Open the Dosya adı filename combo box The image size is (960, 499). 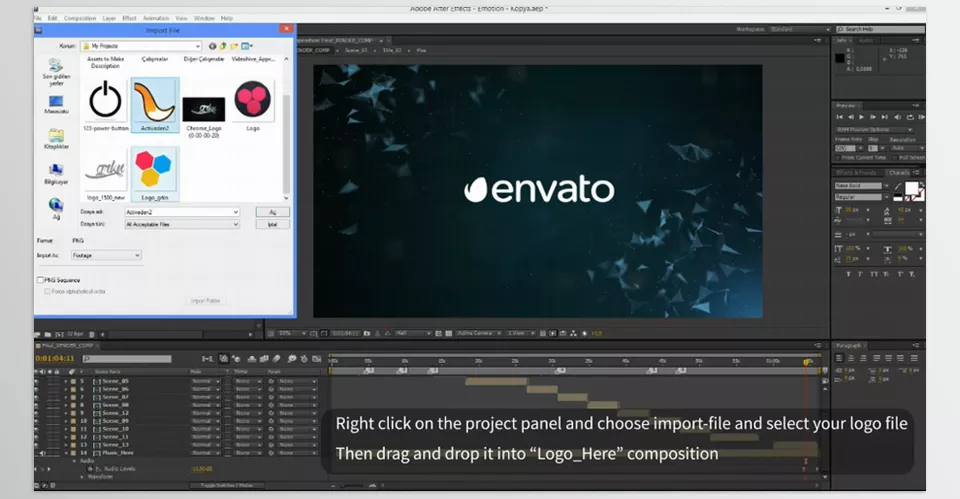click(182, 212)
